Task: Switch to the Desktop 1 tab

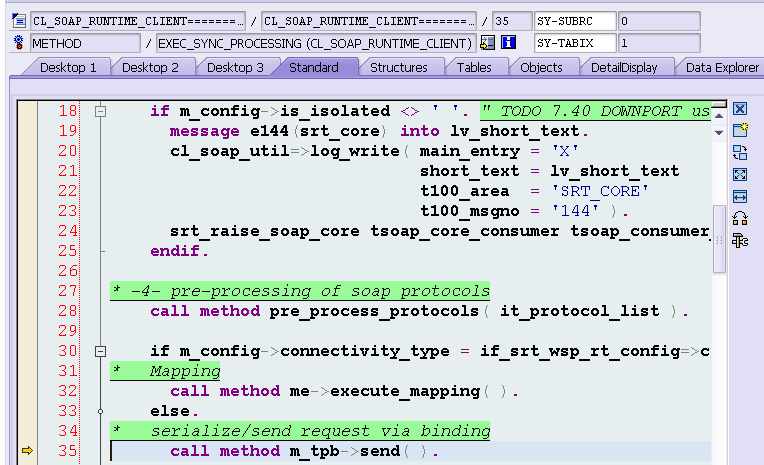Action: coord(68,67)
